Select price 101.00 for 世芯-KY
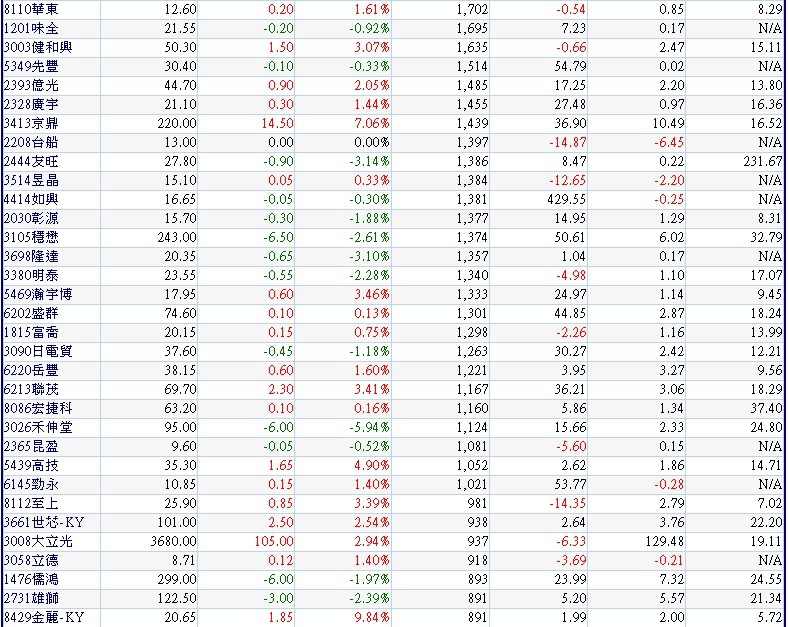789x627 pixels. 177,522
